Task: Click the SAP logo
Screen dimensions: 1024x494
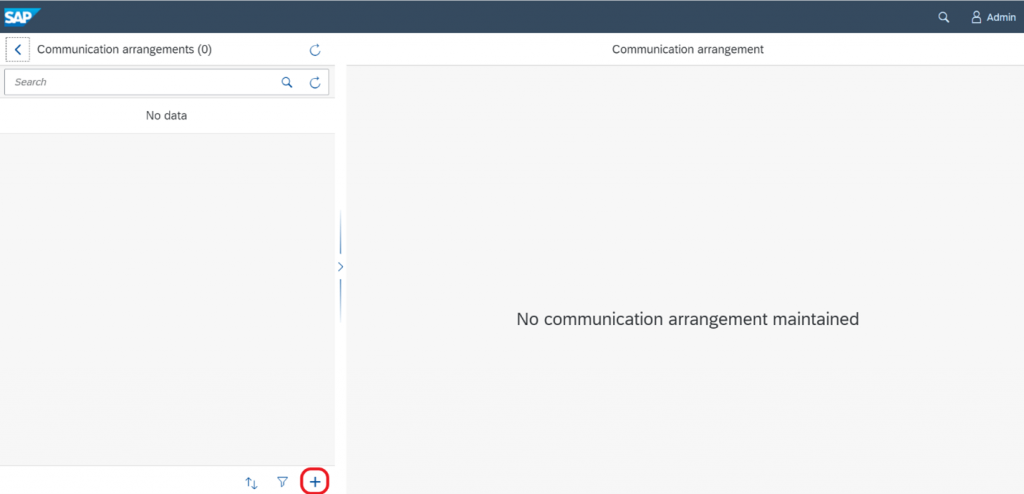Action: (x=22, y=17)
